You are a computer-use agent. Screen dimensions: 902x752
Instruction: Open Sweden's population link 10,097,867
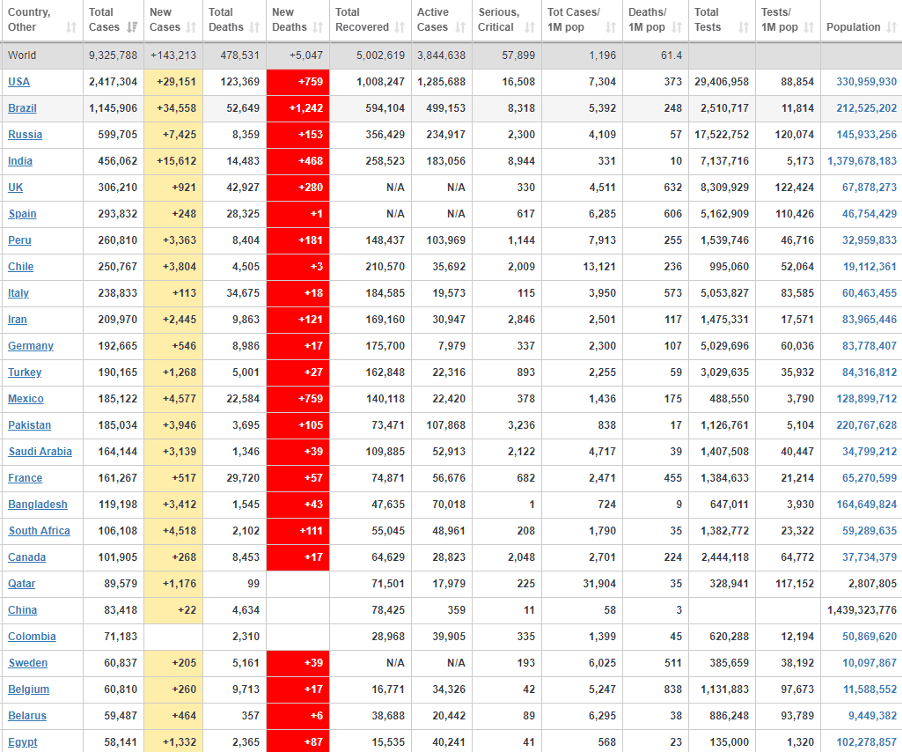tap(870, 663)
